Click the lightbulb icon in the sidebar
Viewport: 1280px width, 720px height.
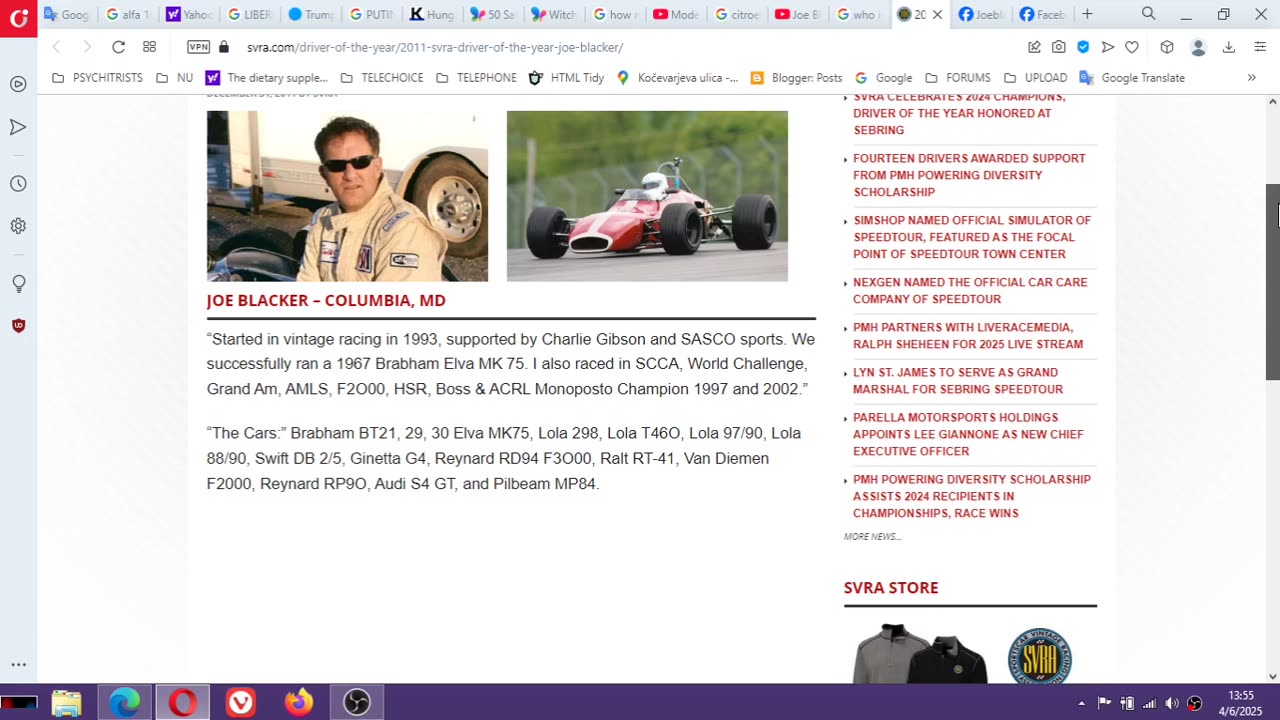(18, 284)
